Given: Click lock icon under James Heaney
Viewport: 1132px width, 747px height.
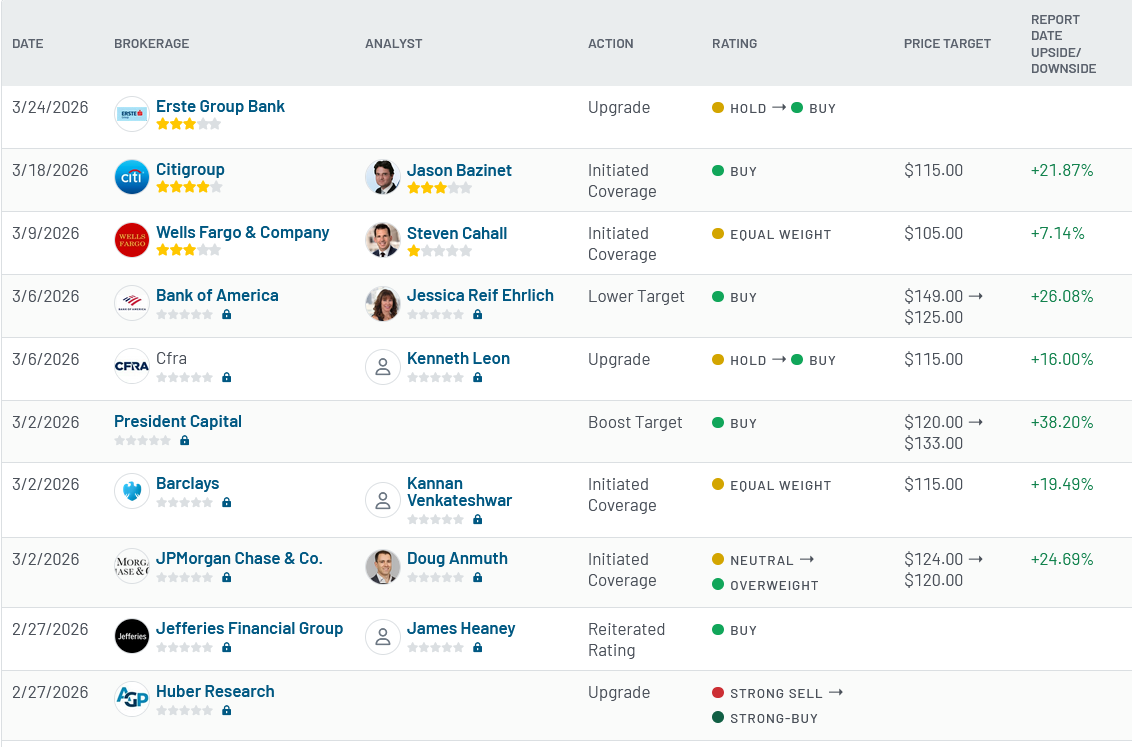Looking at the screenshot, I should tap(477, 647).
